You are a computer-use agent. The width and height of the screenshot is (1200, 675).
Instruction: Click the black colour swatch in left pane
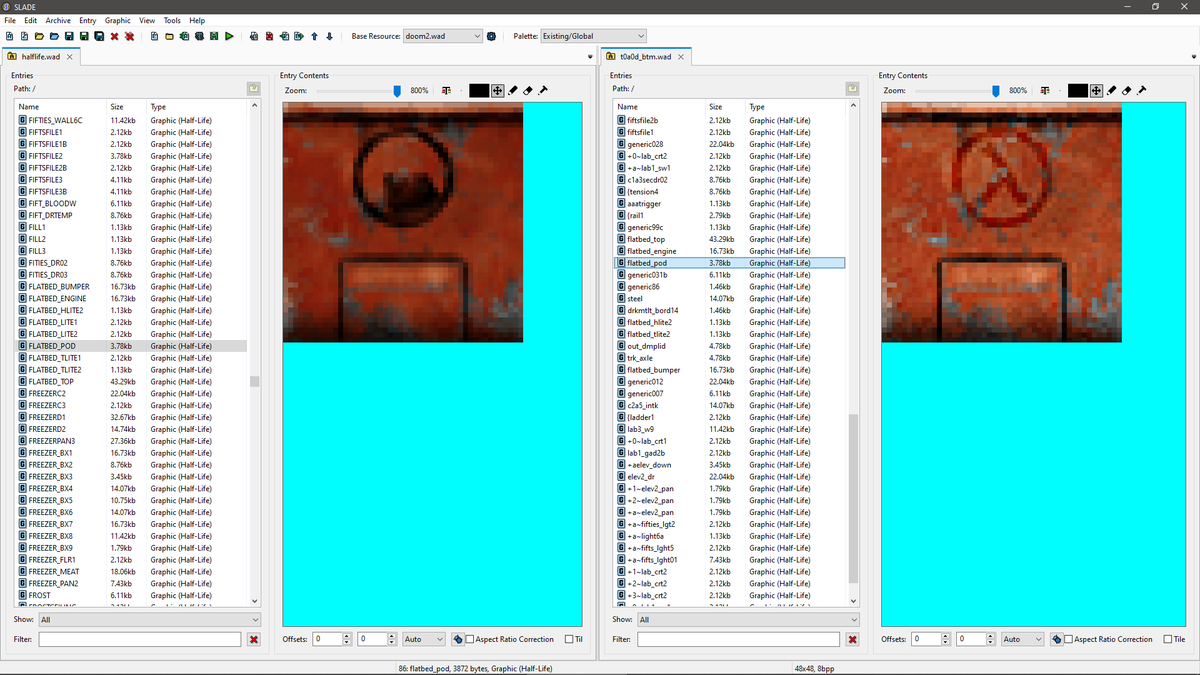tap(479, 90)
